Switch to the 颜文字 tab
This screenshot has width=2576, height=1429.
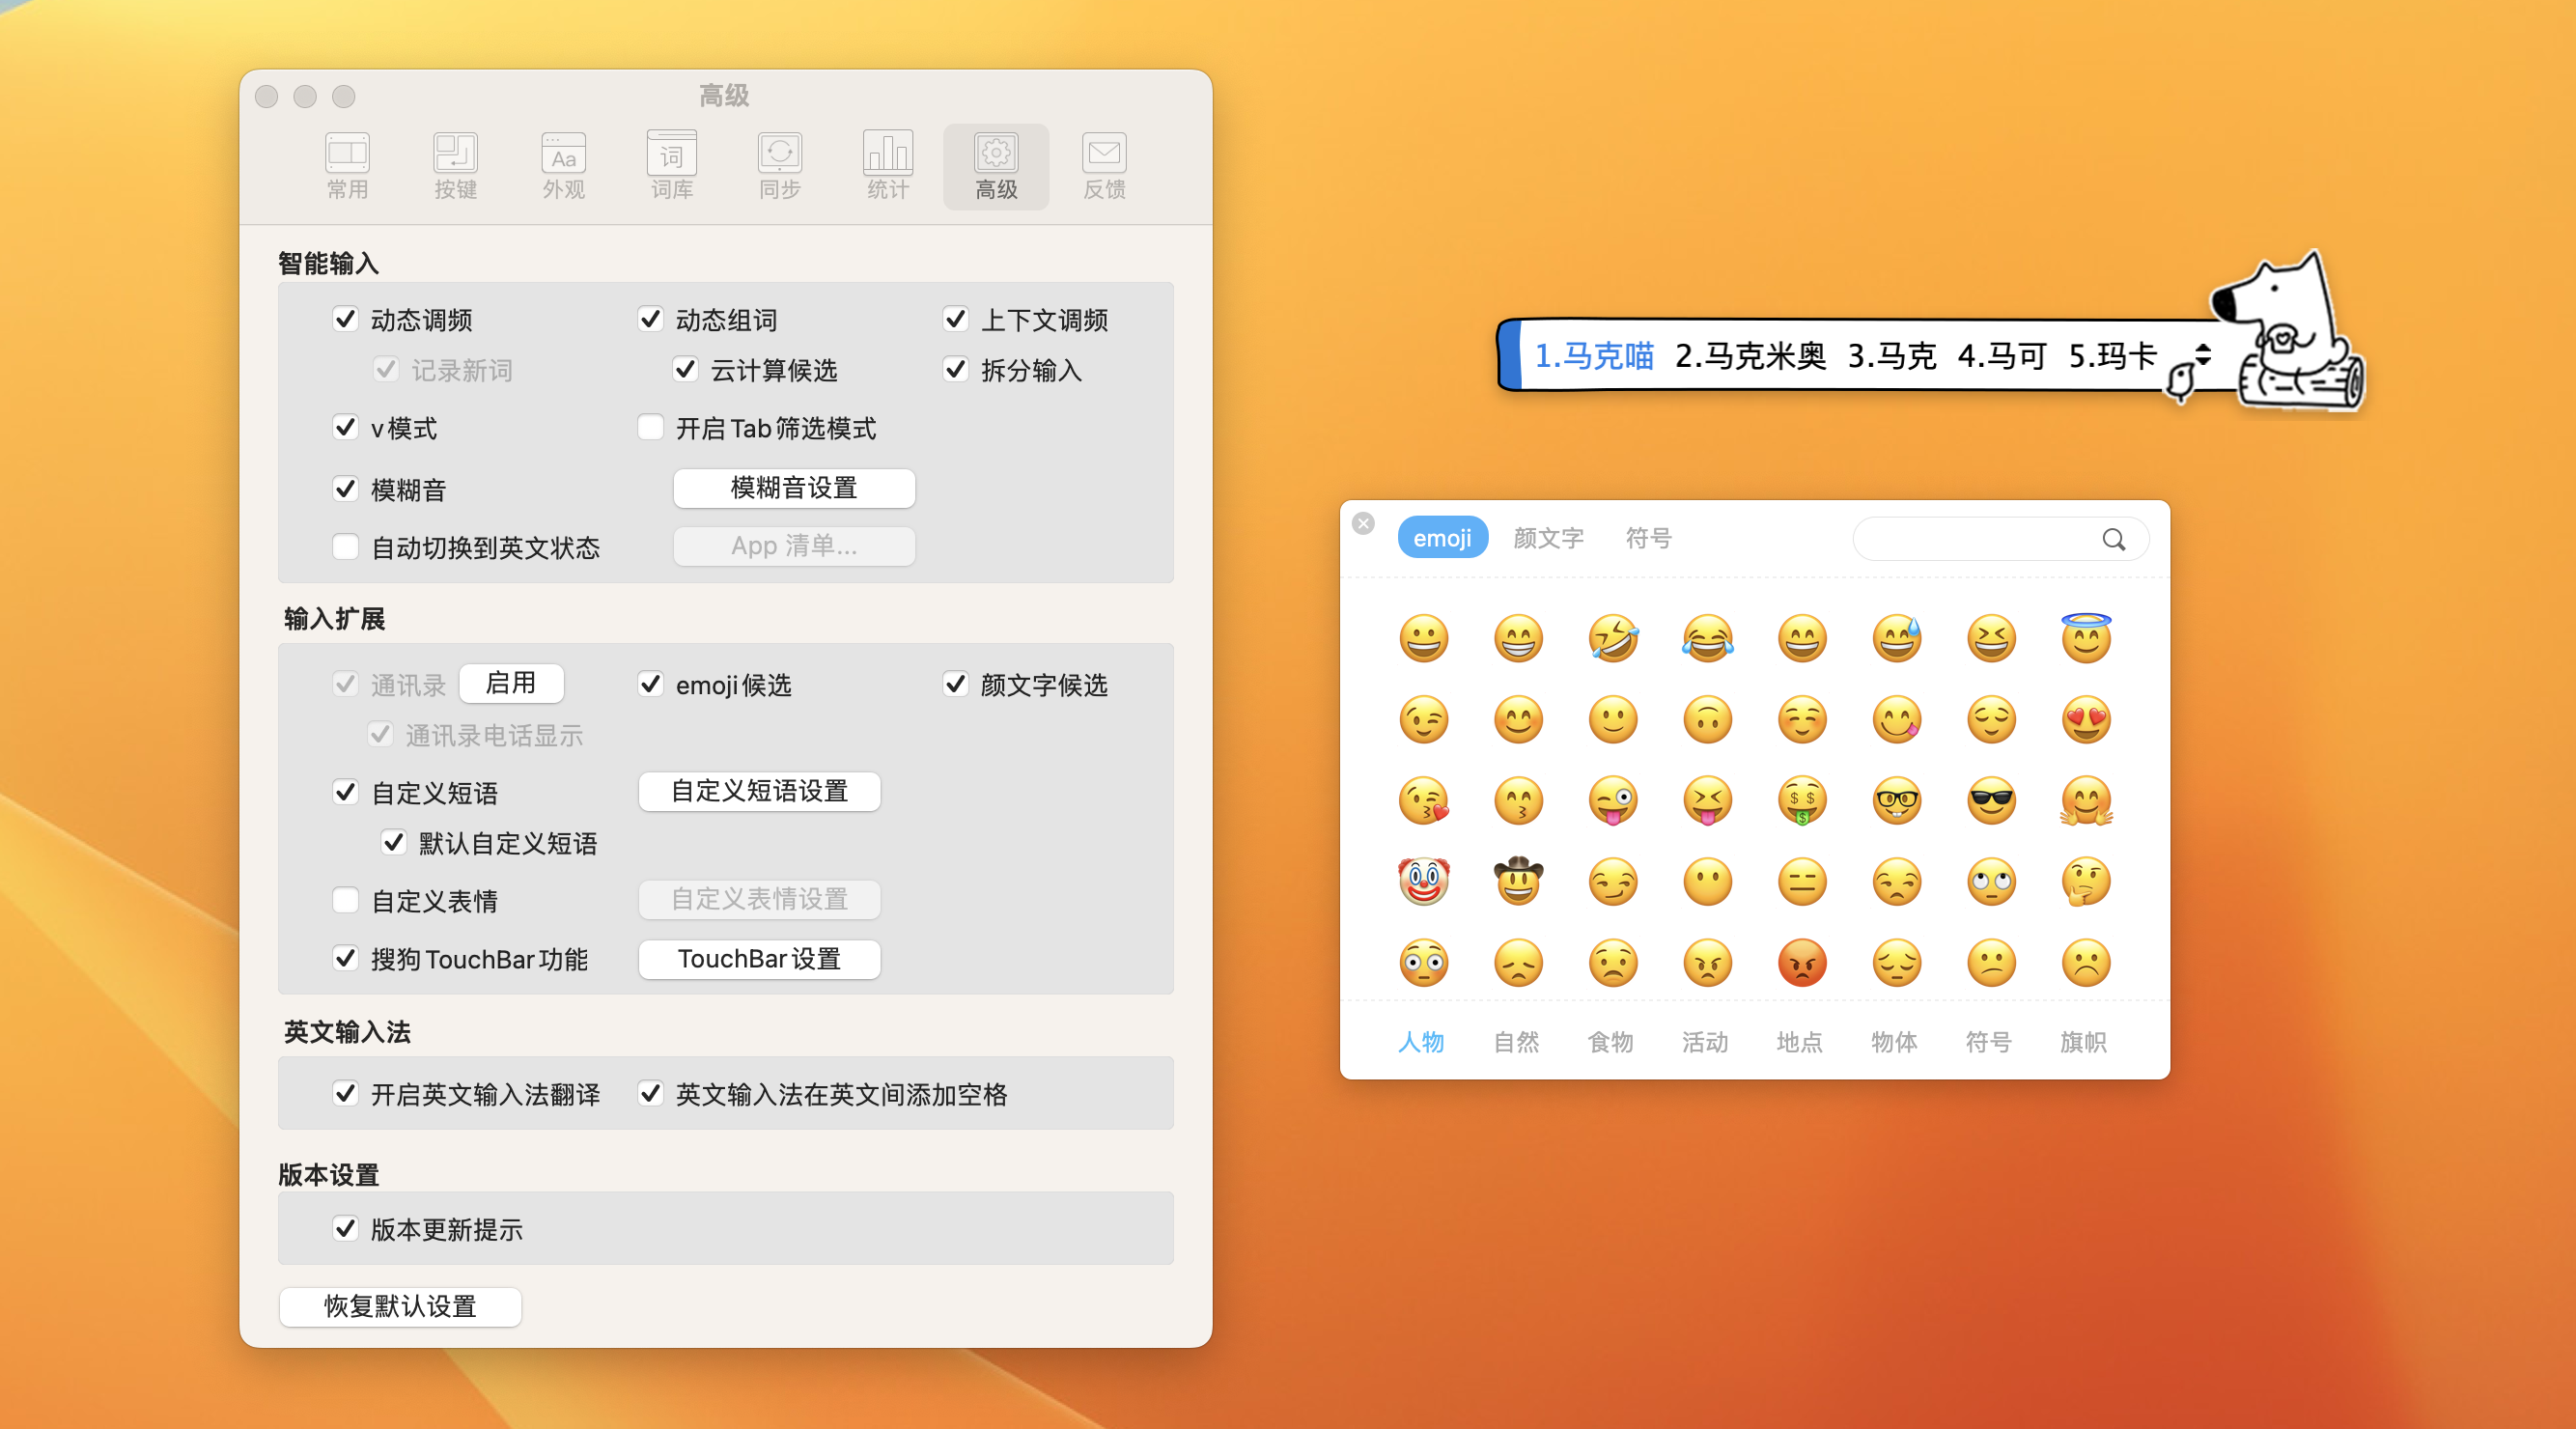coord(1548,538)
